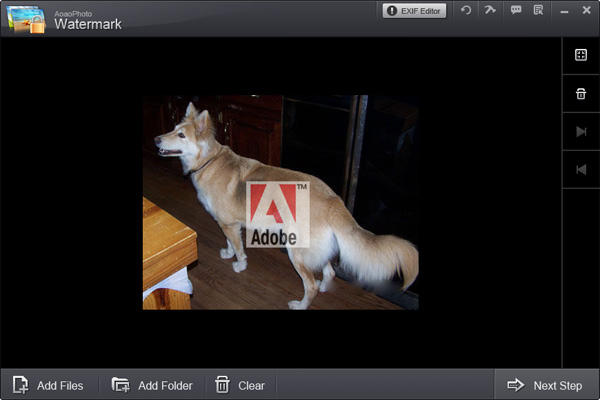Click Add Folder button
Viewport: 600px width, 400px height.
(x=152, y=385)
